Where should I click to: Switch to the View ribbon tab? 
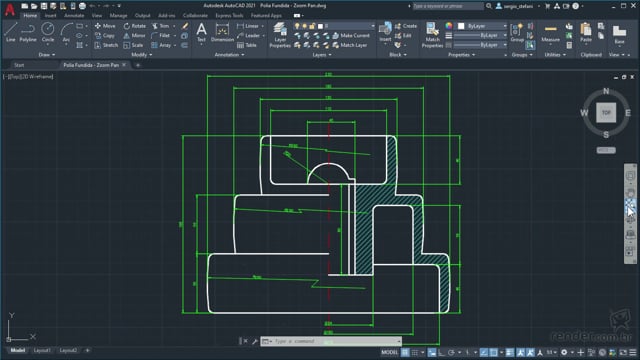[x=96, y=16]
